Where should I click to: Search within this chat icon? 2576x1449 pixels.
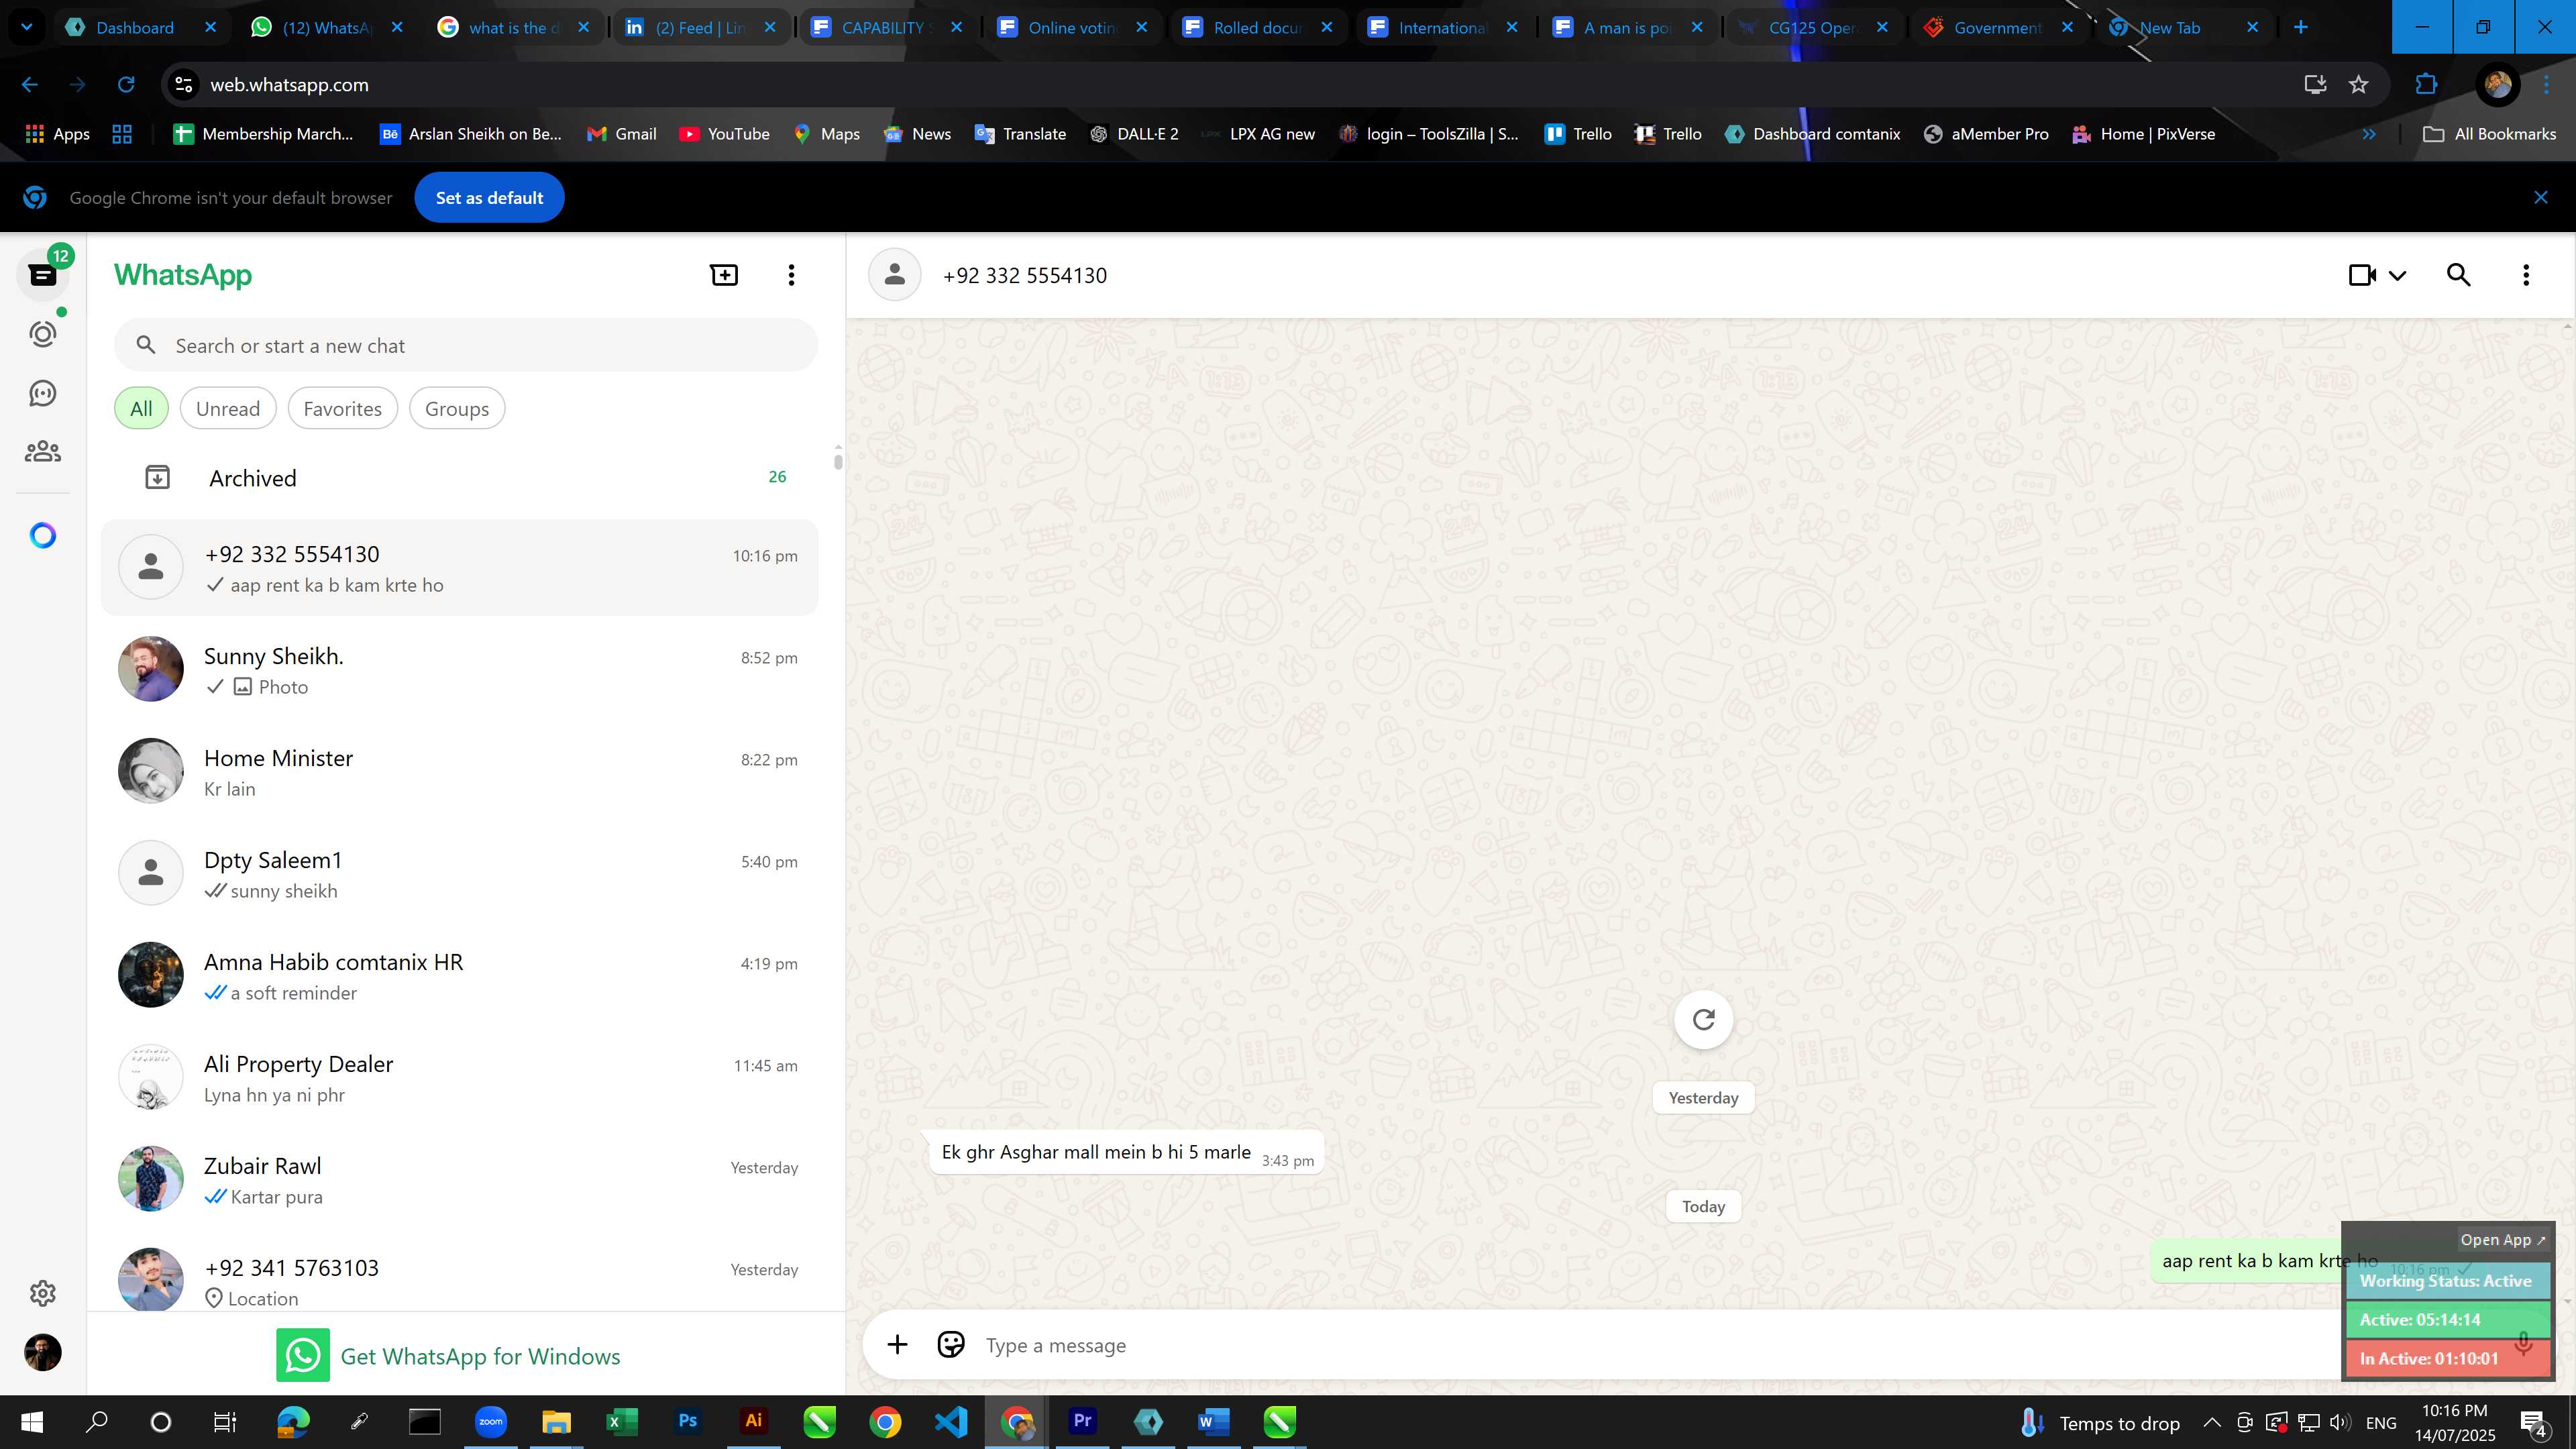2459,275
